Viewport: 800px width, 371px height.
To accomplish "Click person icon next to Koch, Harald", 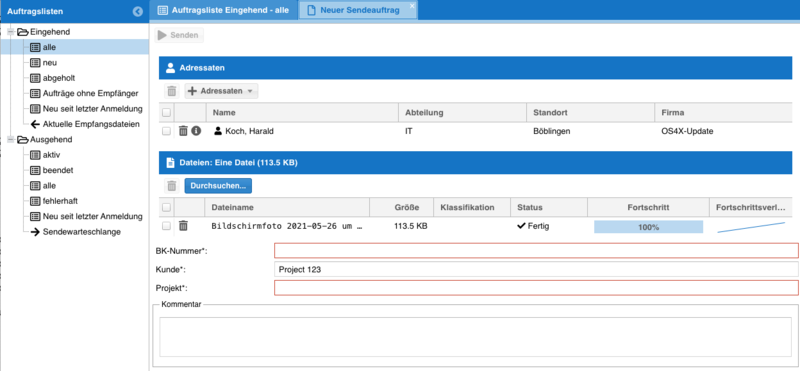I will pyautogui.click(x=218, y=131).
